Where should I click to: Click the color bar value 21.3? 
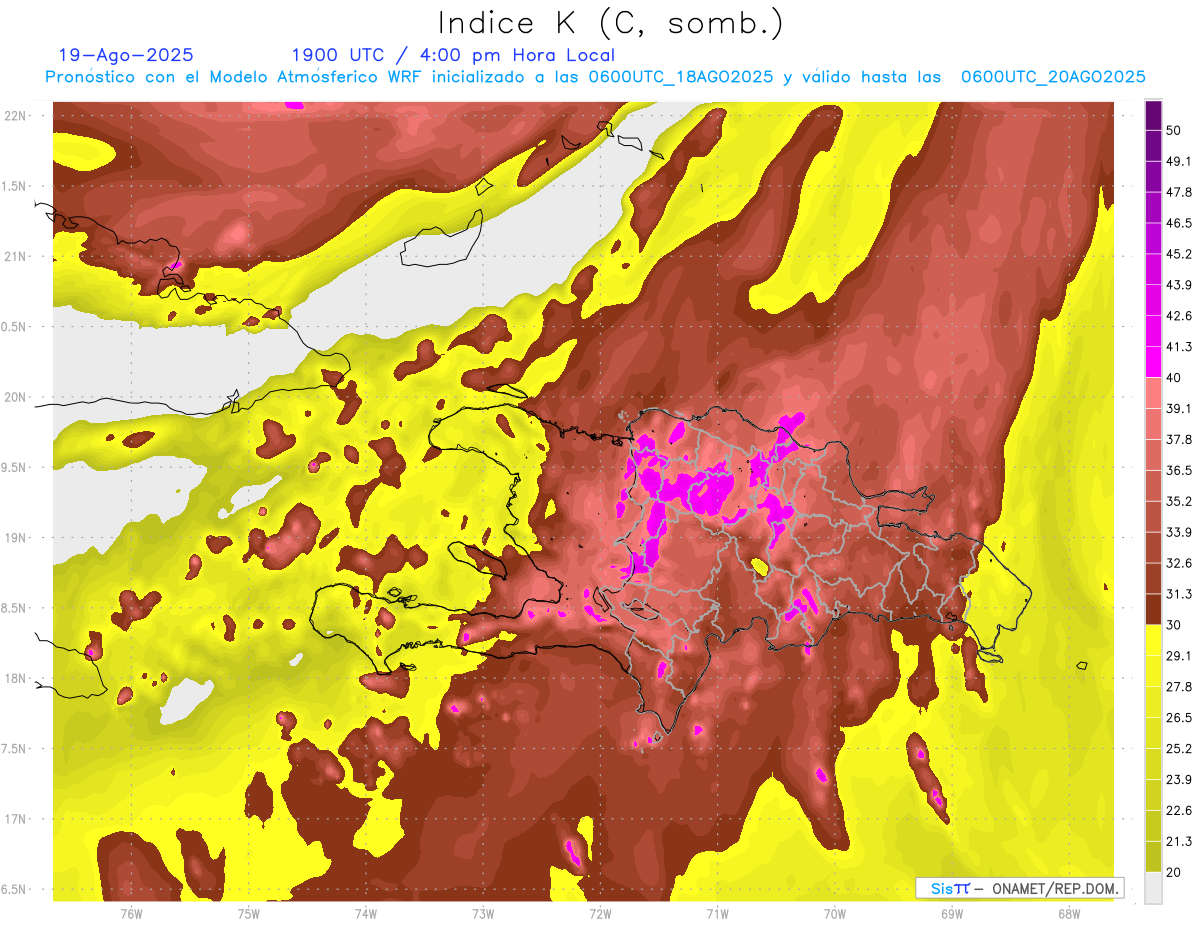pyautogui.click(x=1179, y=841)
